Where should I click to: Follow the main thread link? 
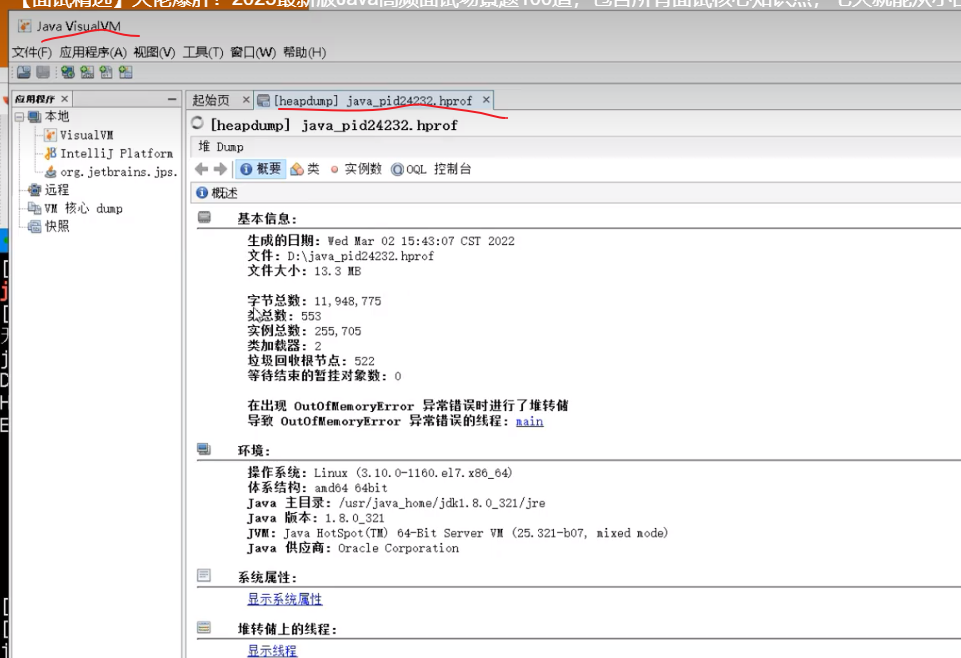530,422
